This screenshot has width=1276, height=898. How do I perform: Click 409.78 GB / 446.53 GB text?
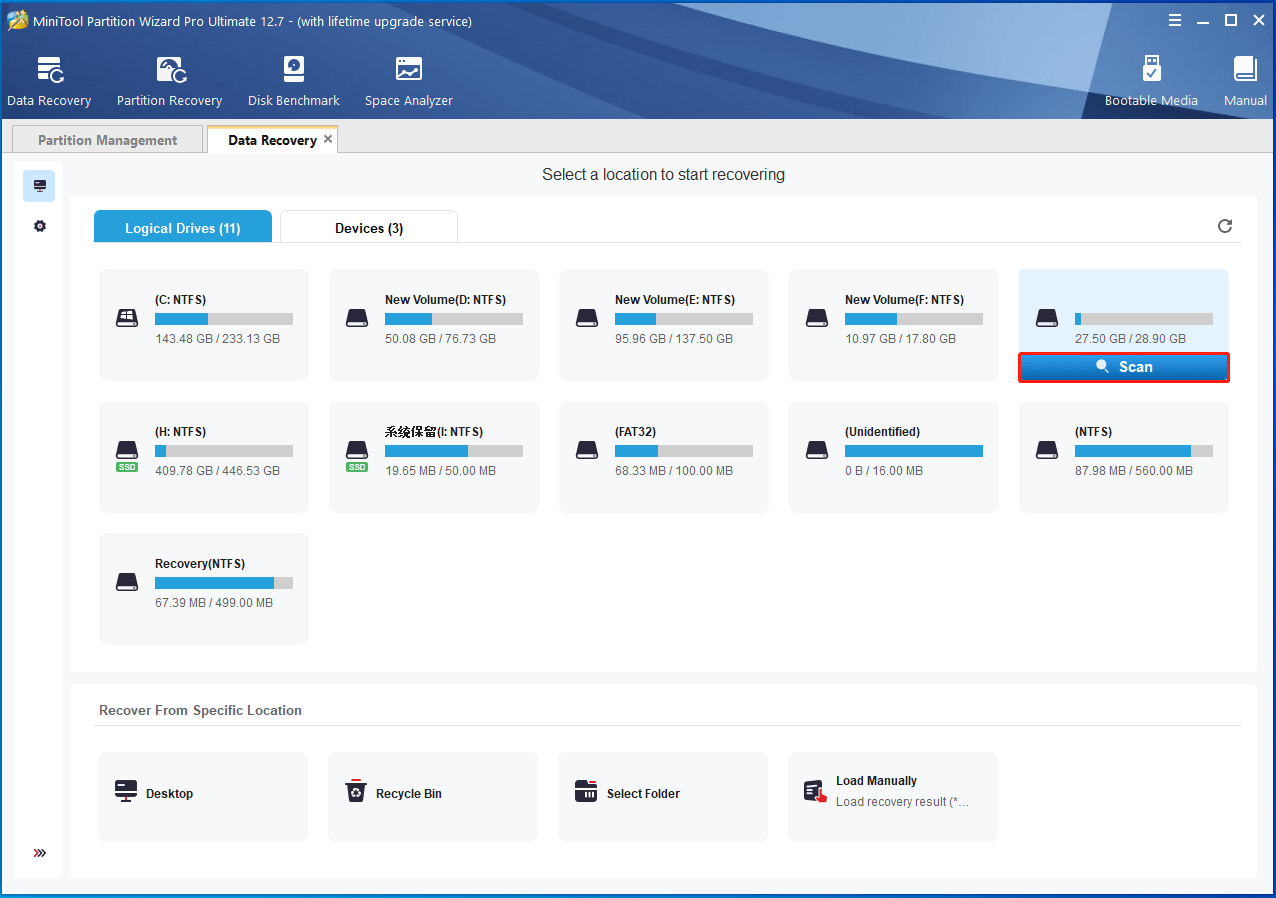217,471
